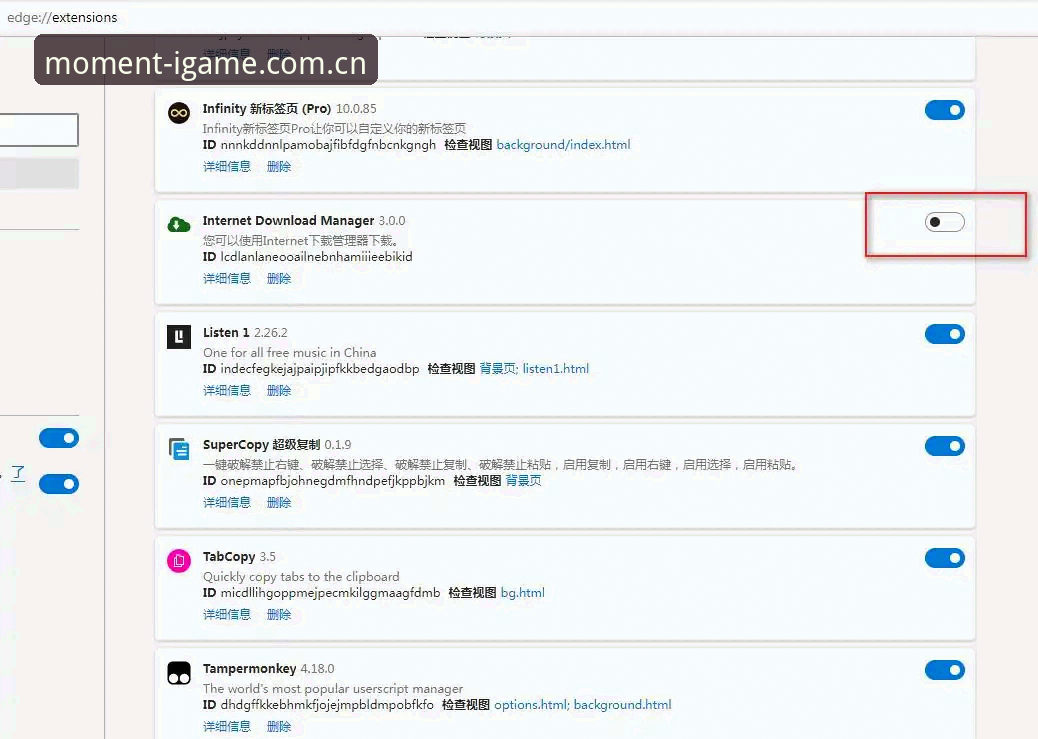
Task: Click the SuperCopy extension icon
Action: tap(179, 449)
